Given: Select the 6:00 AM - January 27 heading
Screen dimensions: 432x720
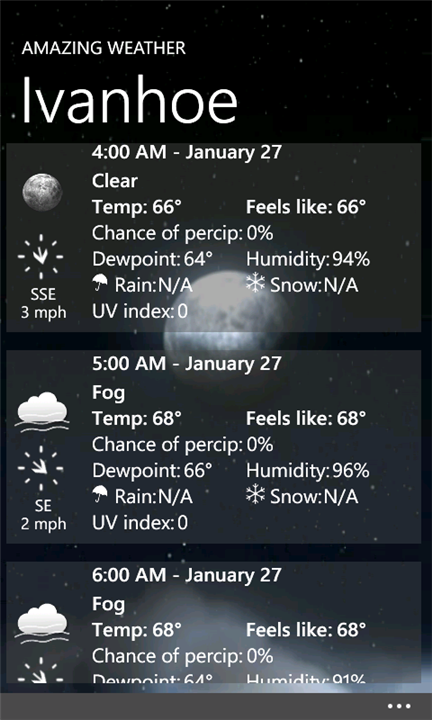Looking at the screenshot, I should pyautogui.click(x=186, y=574).
